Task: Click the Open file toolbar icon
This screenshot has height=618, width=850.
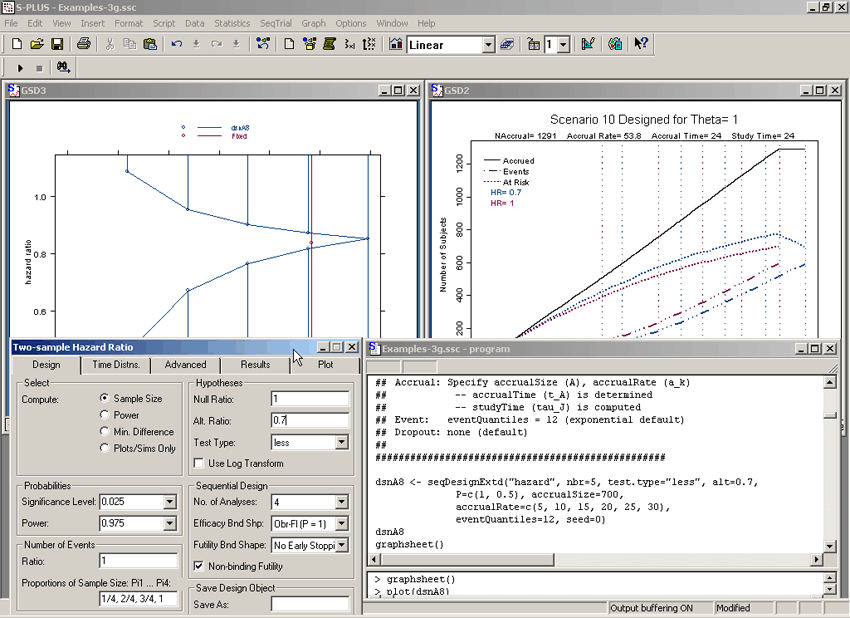Action: 37,44
